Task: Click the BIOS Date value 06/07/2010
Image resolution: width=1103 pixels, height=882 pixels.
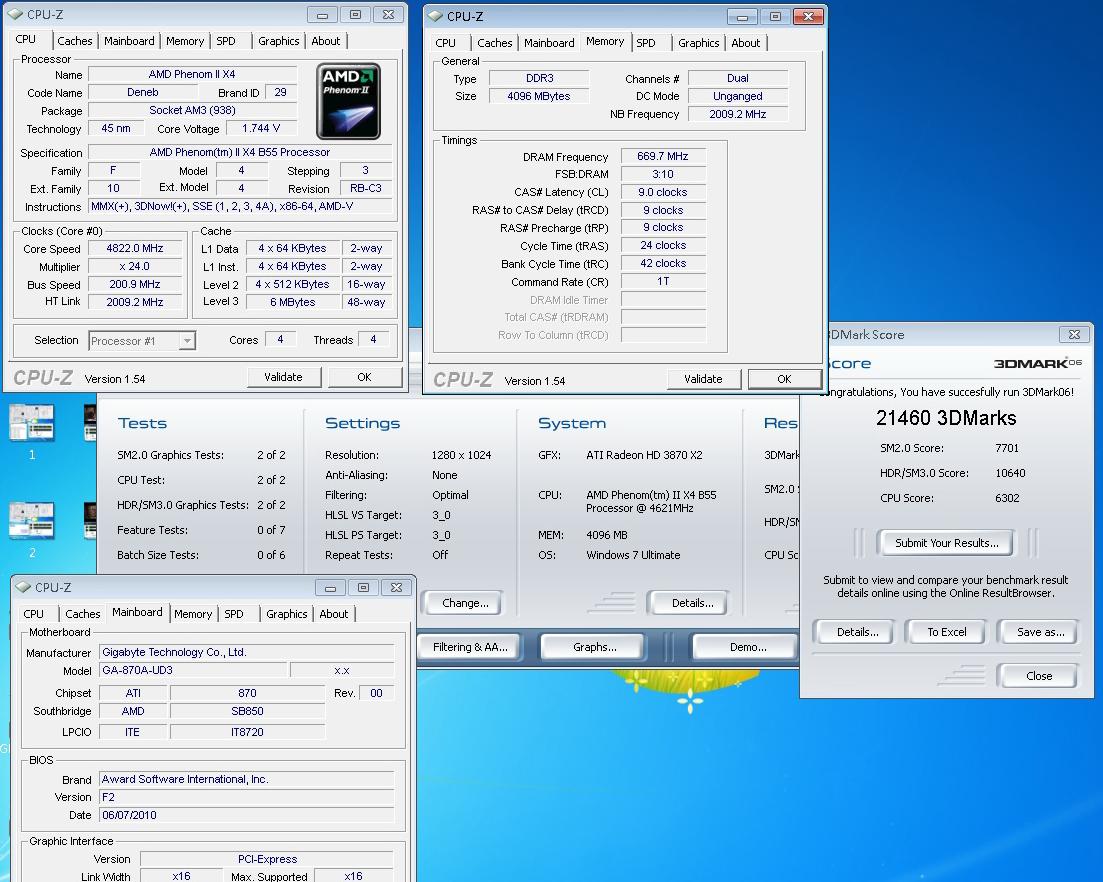Action: 247,815
